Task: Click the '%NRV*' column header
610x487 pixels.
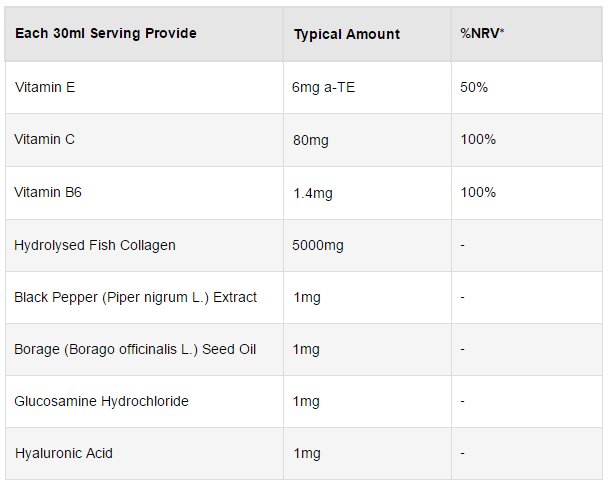Action: [482, 33]
